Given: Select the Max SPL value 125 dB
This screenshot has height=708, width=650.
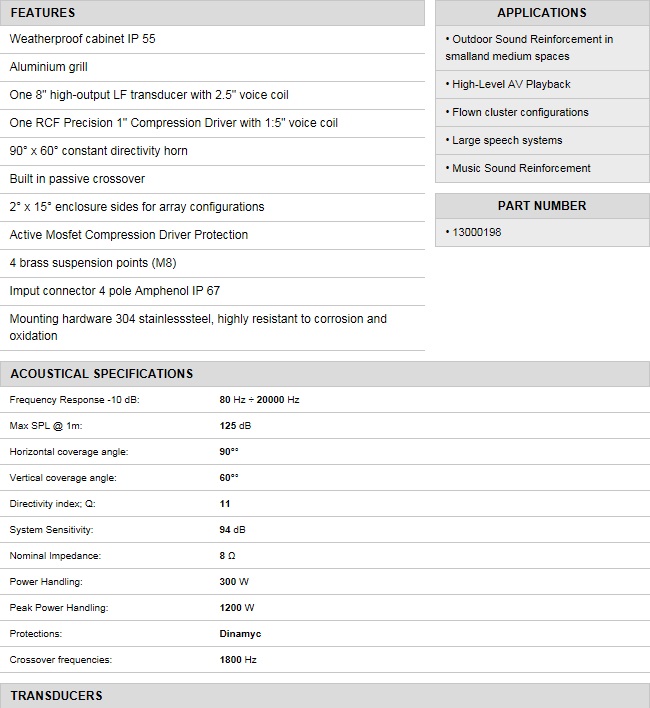Looking at the screenshot, I should [x=235, y=426].
